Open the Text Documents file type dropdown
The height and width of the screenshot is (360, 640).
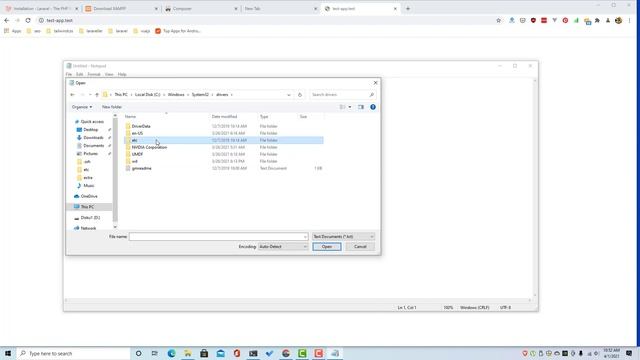pos(343,237)
